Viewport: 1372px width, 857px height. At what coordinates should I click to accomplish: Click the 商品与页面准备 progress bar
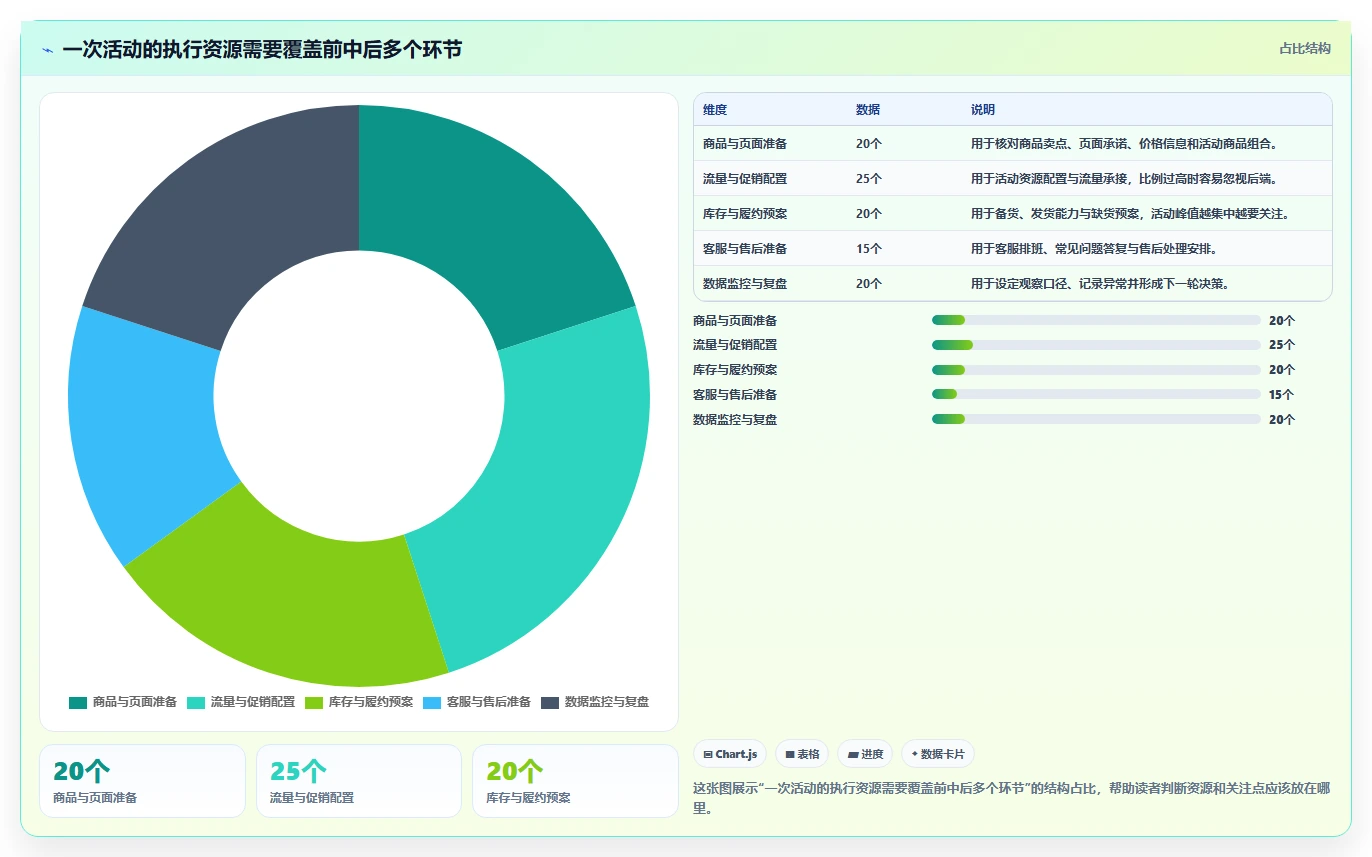point(1096,320)
